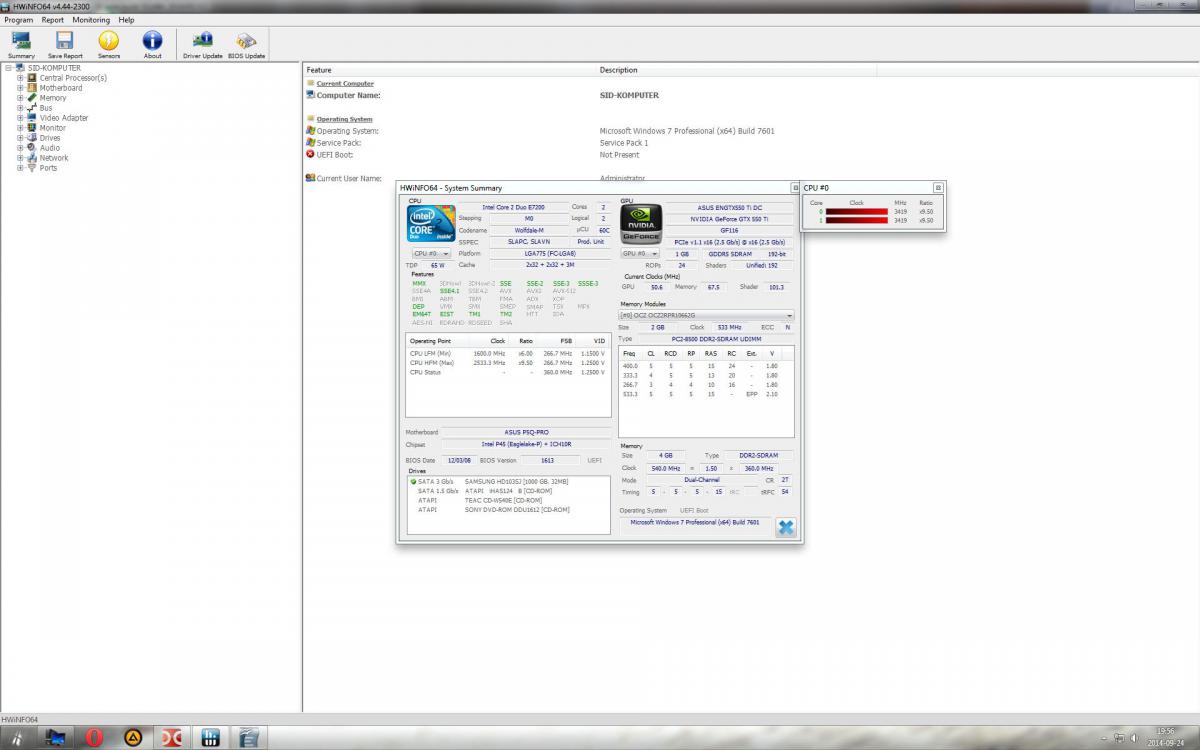Click the small button in System Summary title bar
The image size is (1200, 750).
796,188
